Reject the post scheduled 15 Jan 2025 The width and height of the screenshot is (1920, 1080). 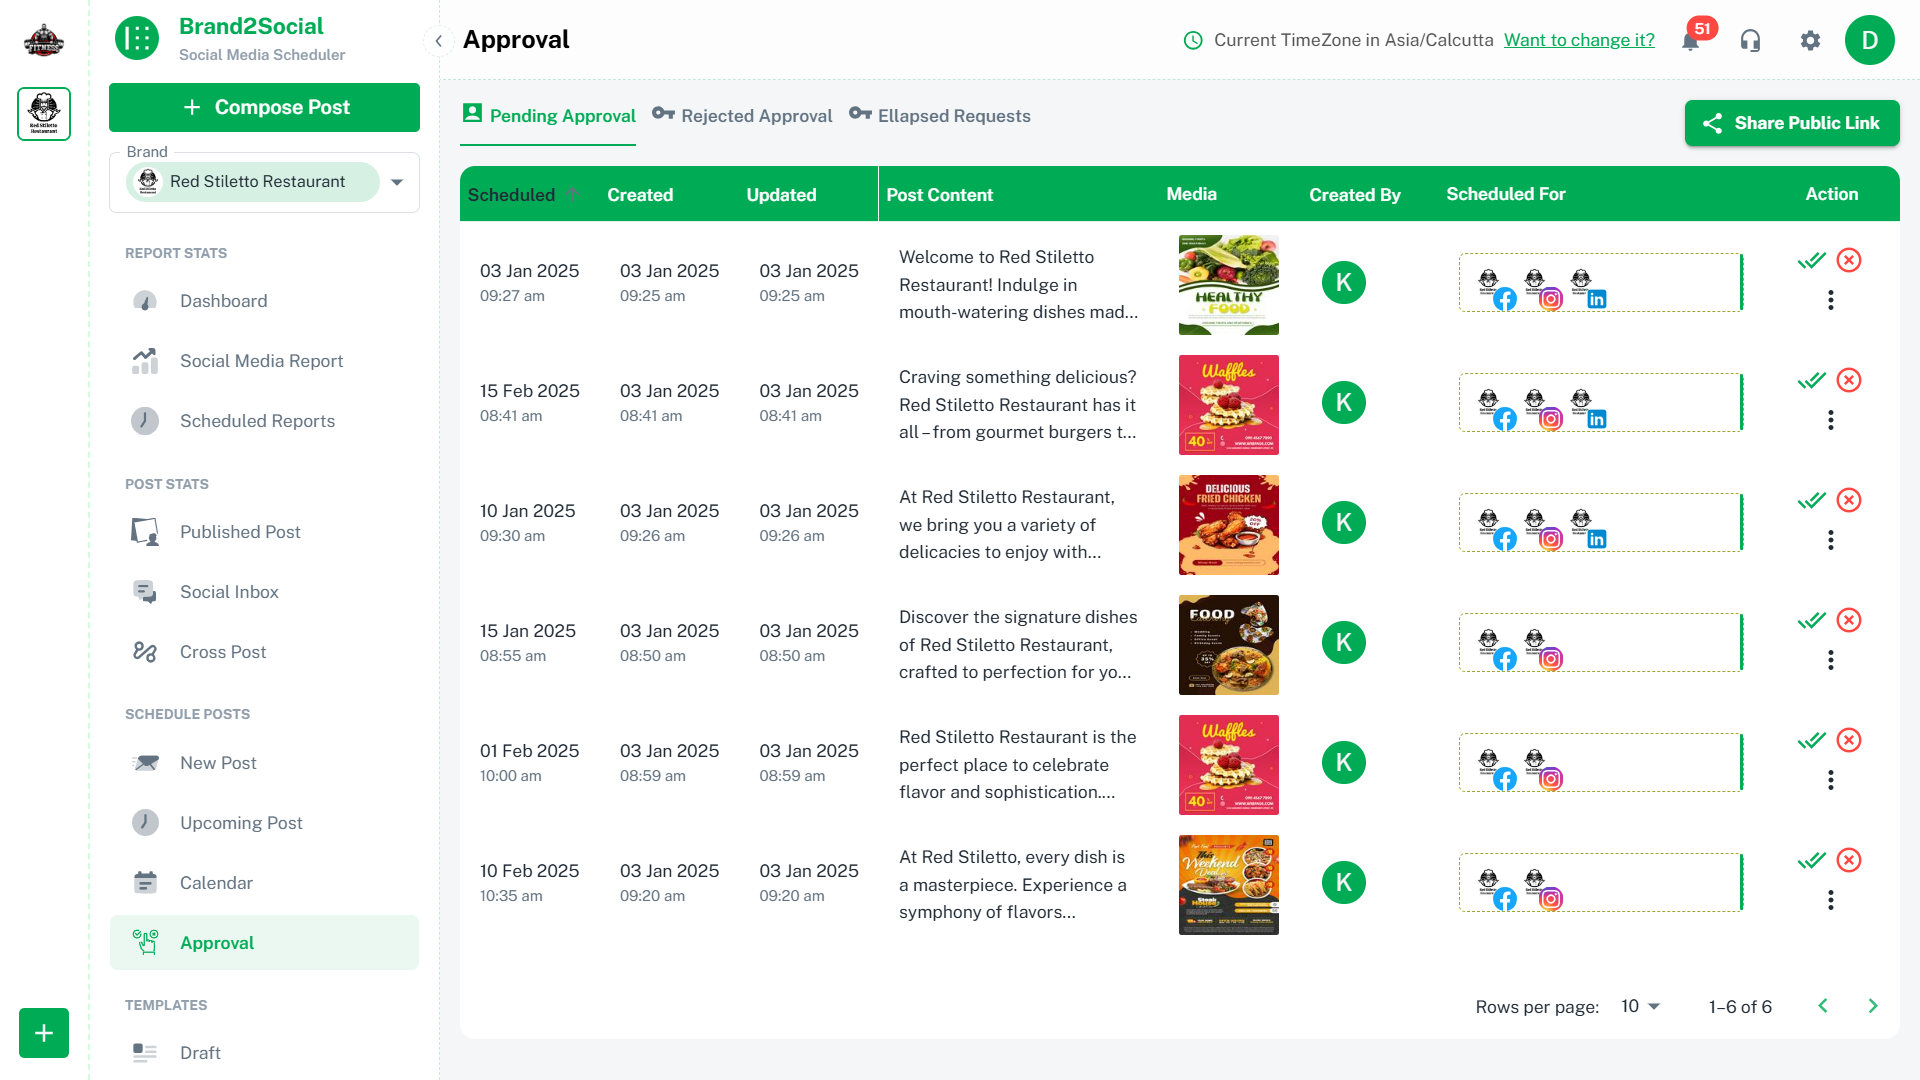point(1849,620)
